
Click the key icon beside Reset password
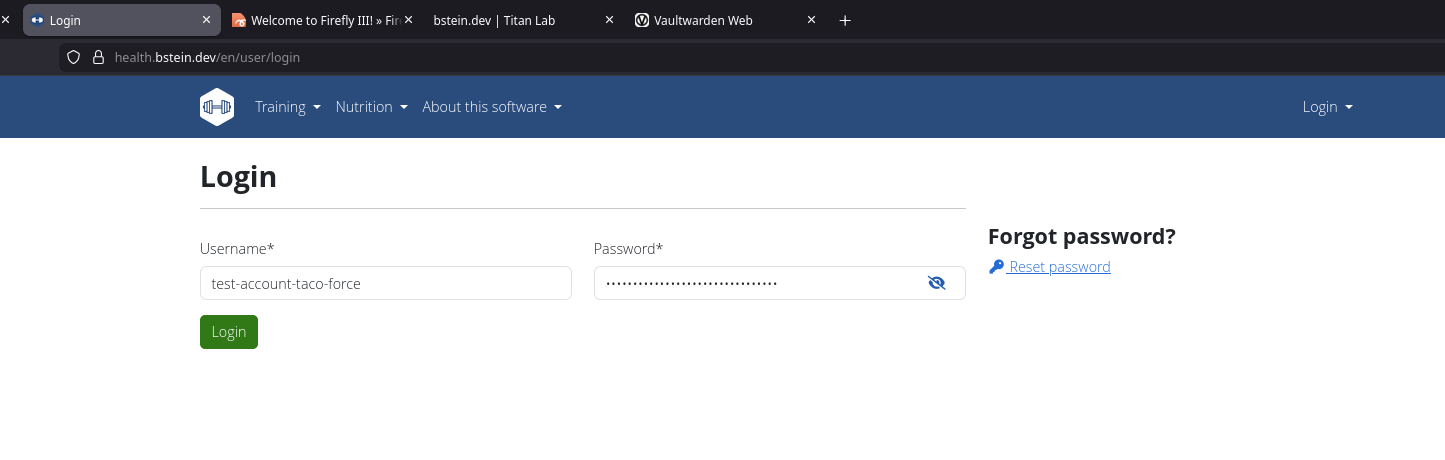[996, 267]
